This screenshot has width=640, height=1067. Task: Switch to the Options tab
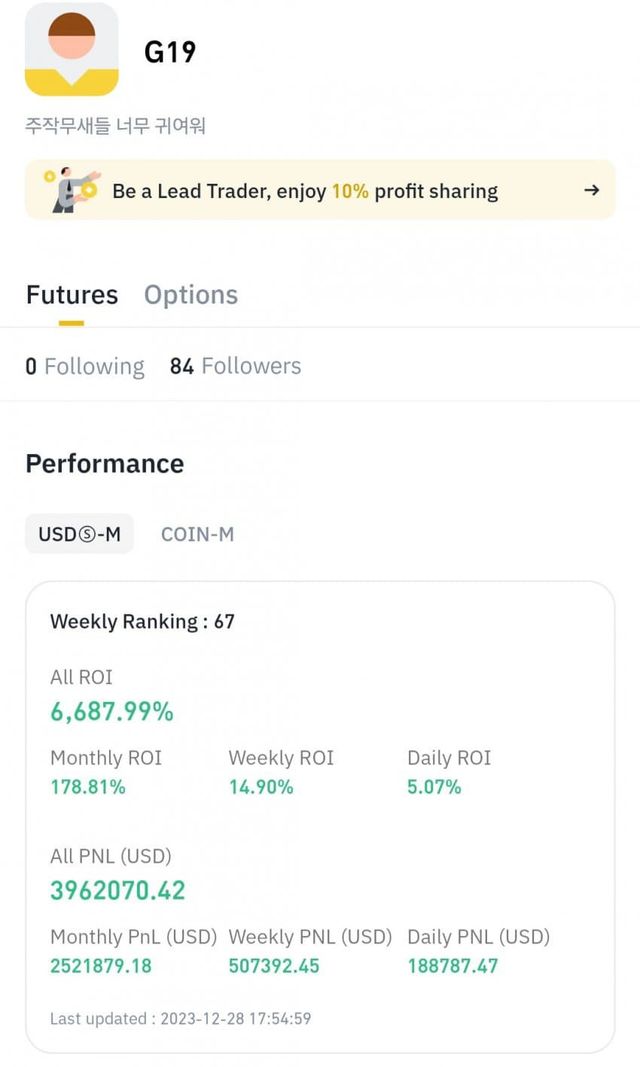tap(191, 295)
